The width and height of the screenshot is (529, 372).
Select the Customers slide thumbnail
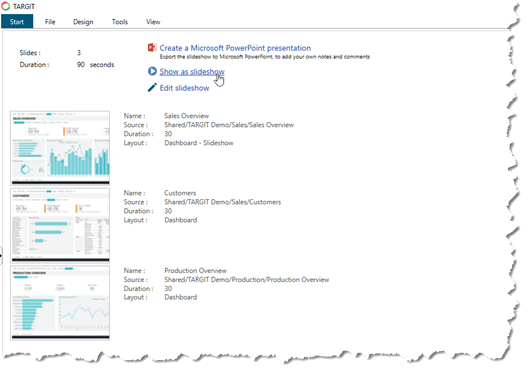point(60,225)
